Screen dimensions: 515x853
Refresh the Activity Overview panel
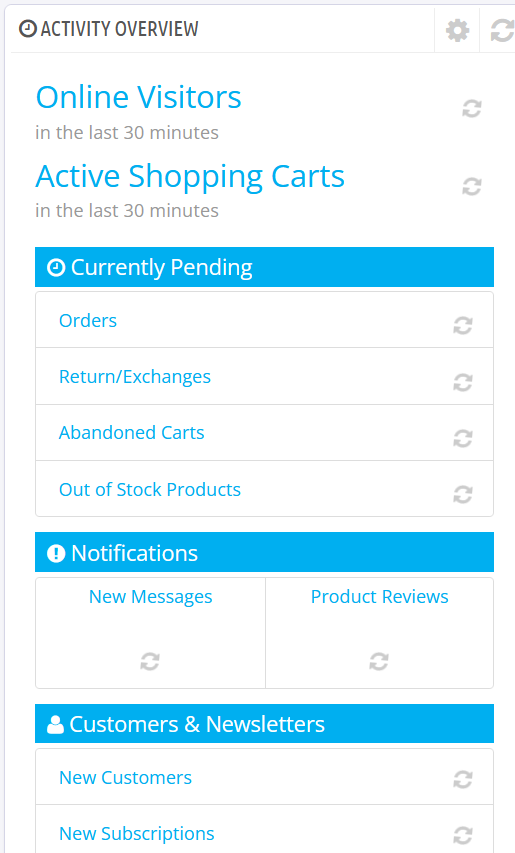point(502,30)
